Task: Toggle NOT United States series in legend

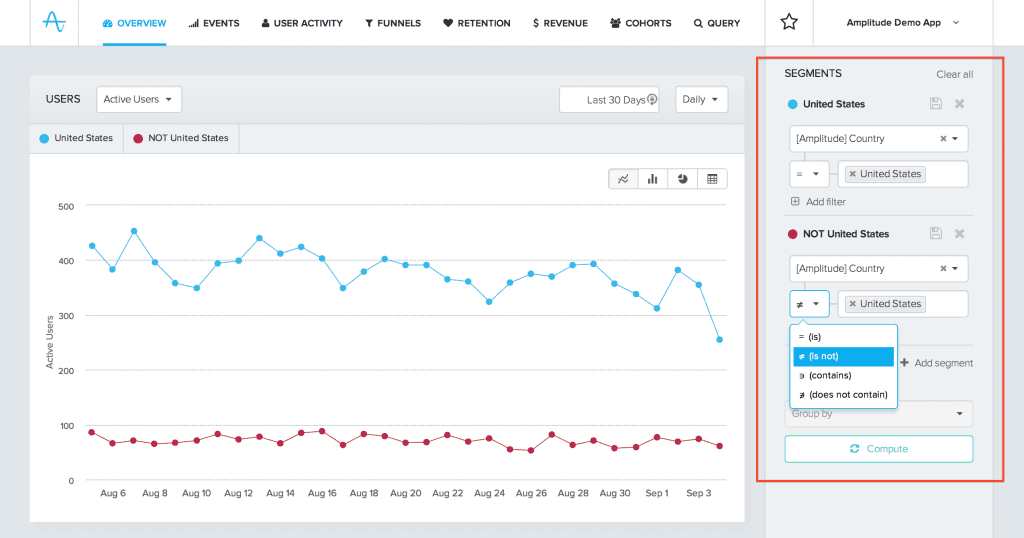Action: [181, 138]
